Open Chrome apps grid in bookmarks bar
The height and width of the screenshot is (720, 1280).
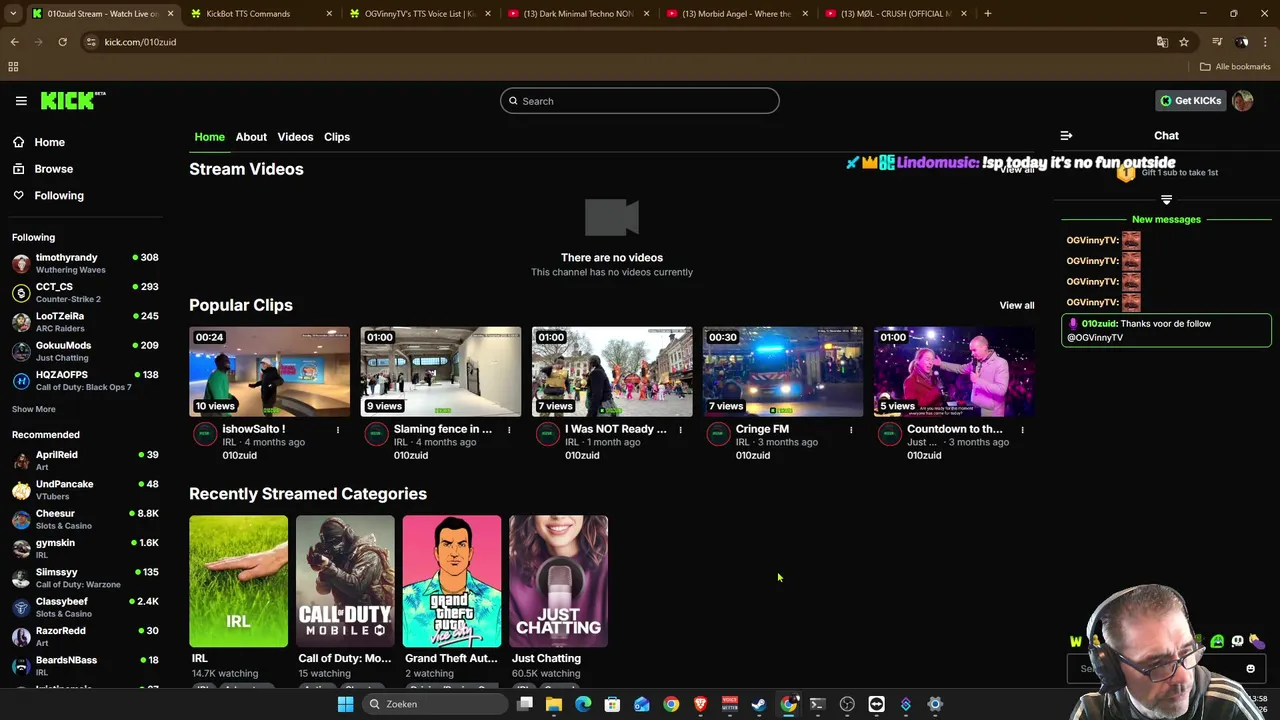pyautogui.click(x=13, y=67)
